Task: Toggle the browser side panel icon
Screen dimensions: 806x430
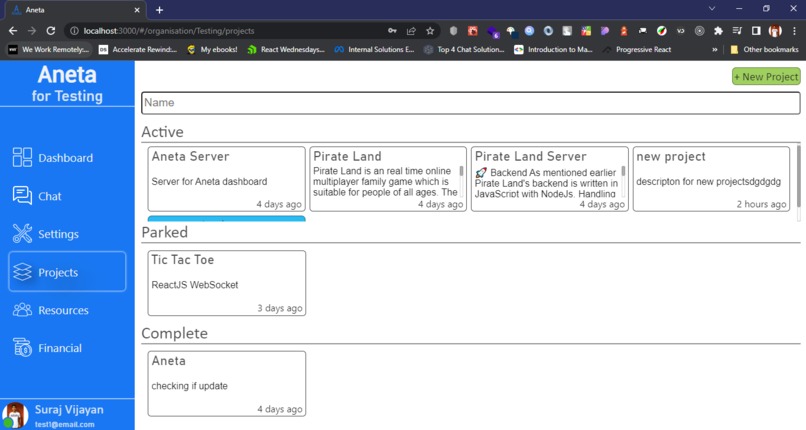Action: [756, 31]
